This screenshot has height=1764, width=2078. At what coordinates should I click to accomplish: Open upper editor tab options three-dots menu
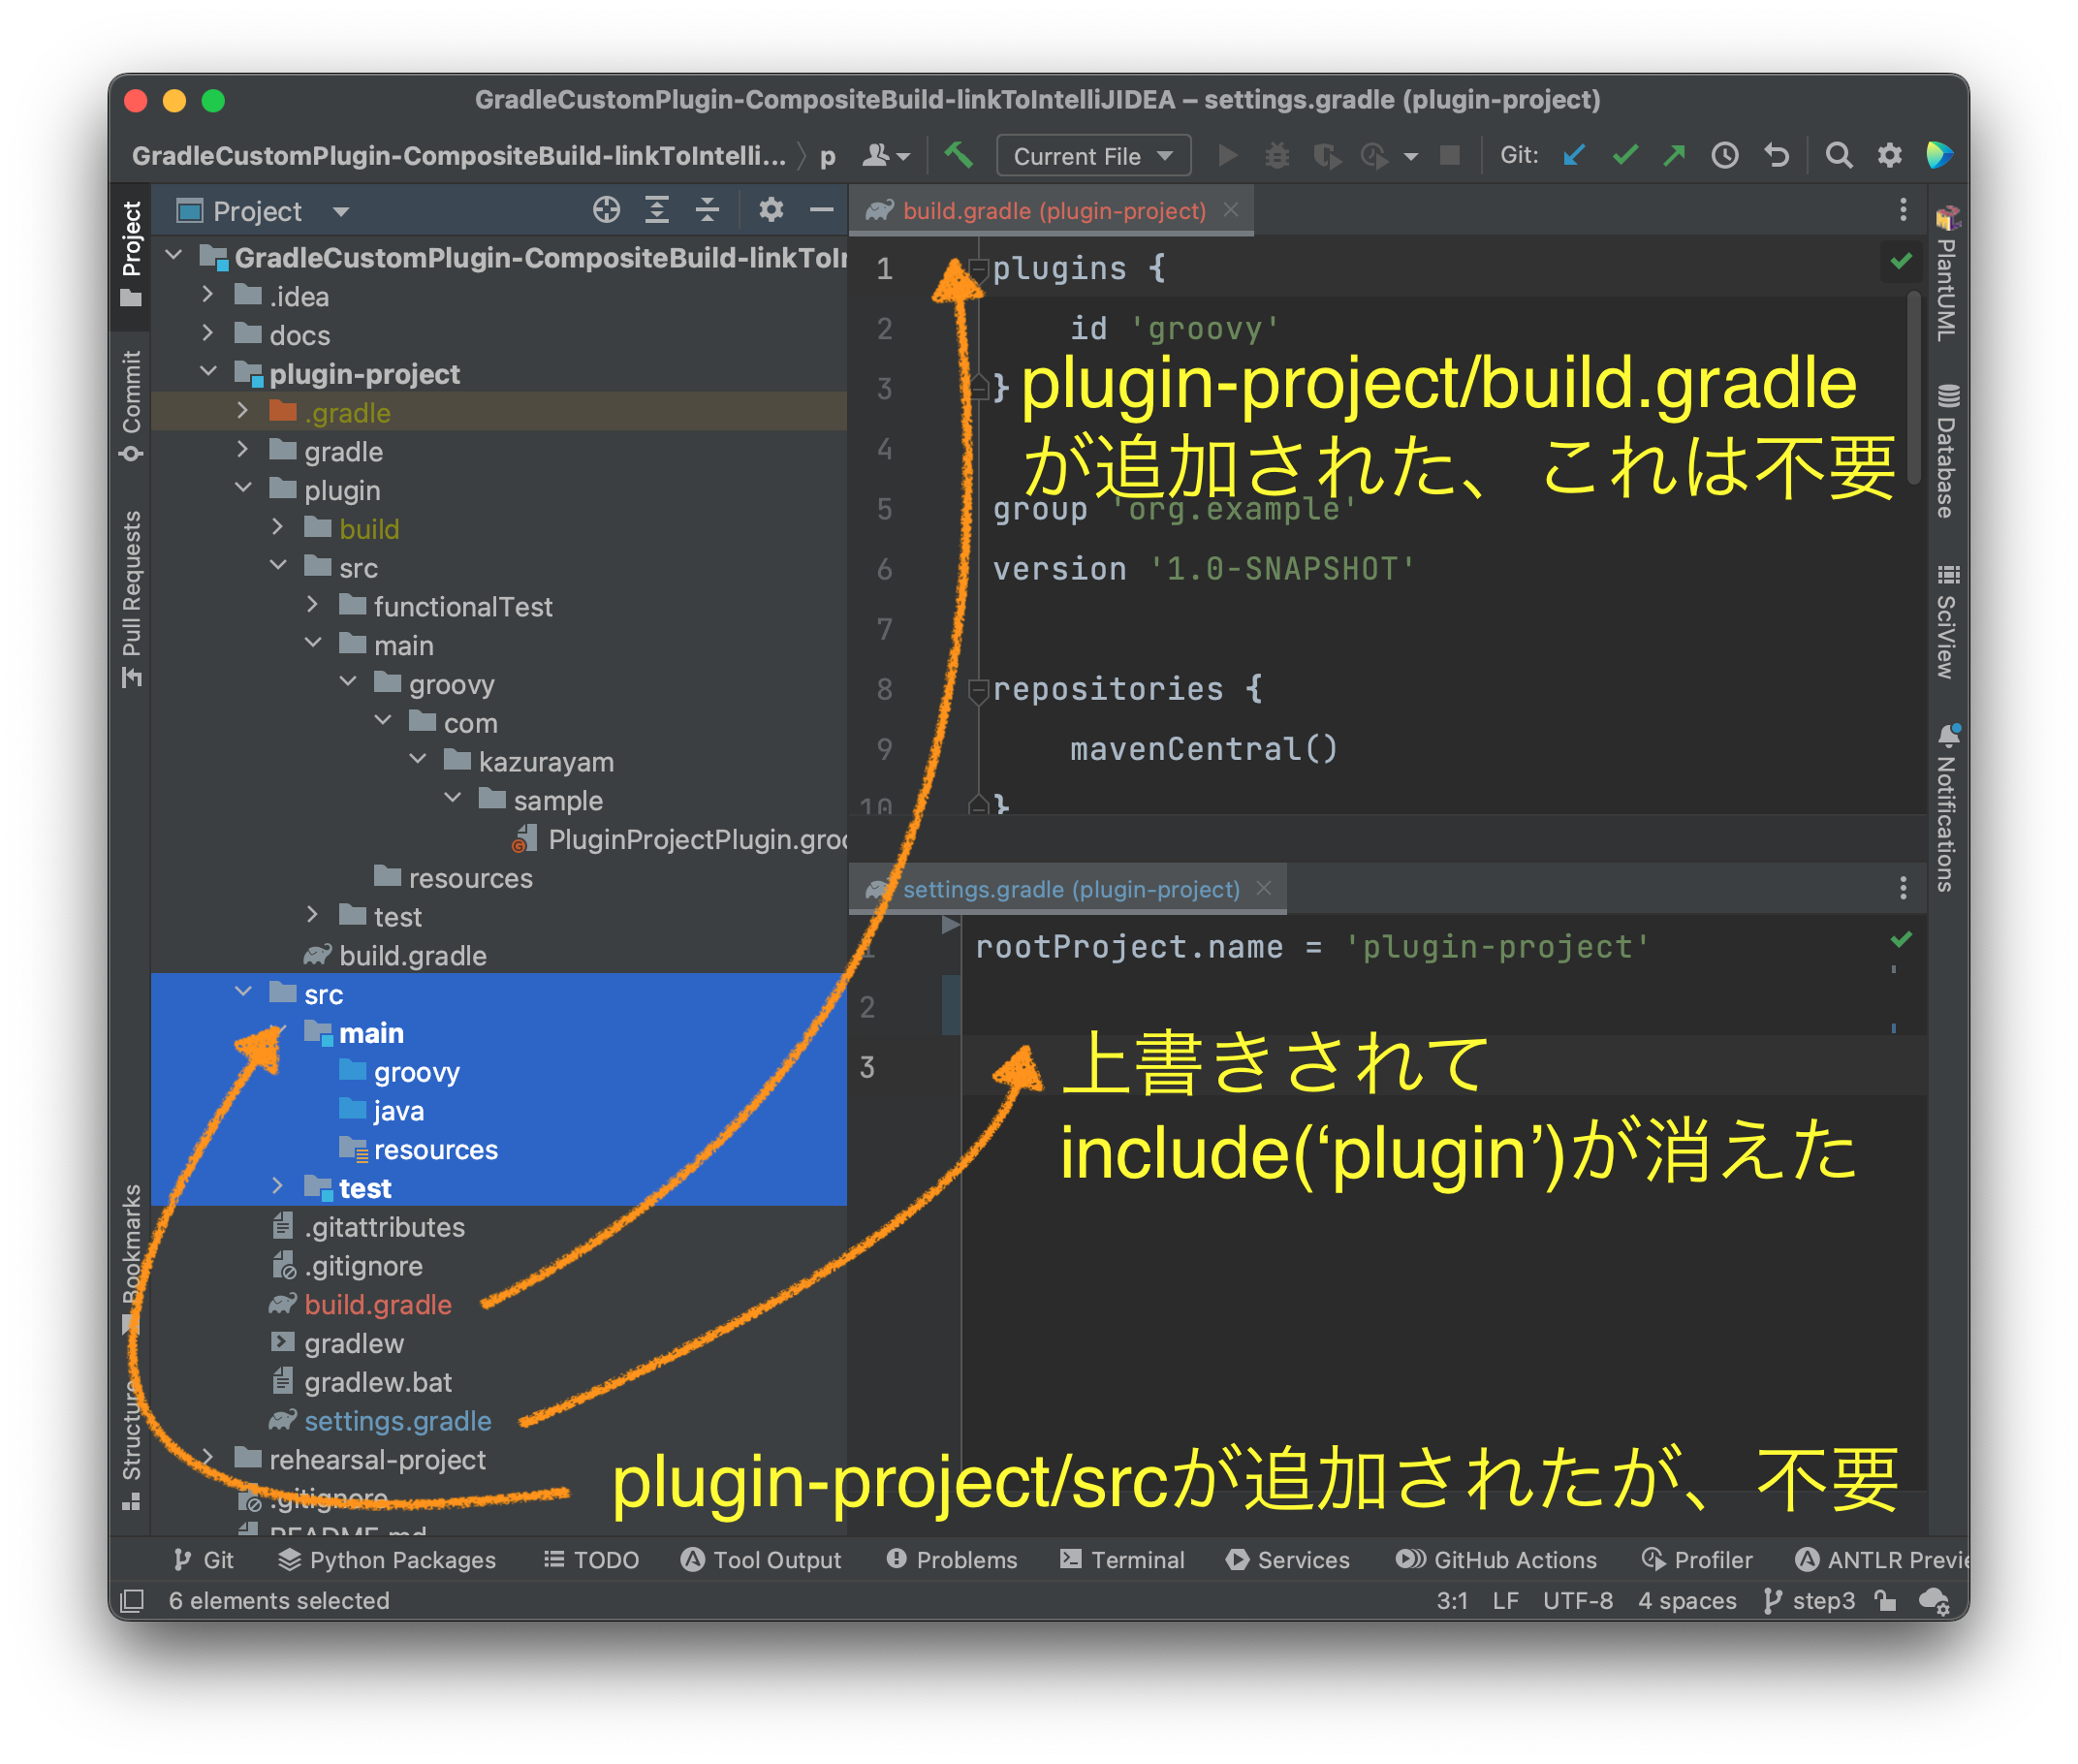[x=1903, y=210]
